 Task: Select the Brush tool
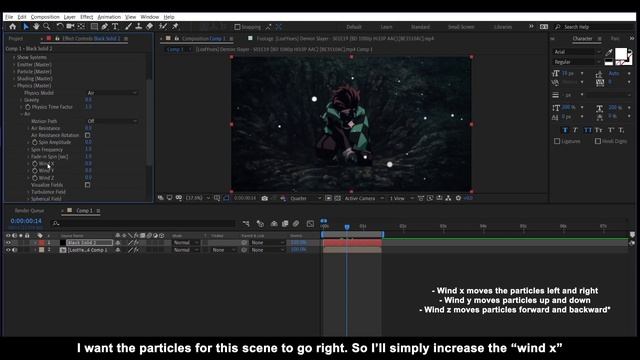[129, 27]
